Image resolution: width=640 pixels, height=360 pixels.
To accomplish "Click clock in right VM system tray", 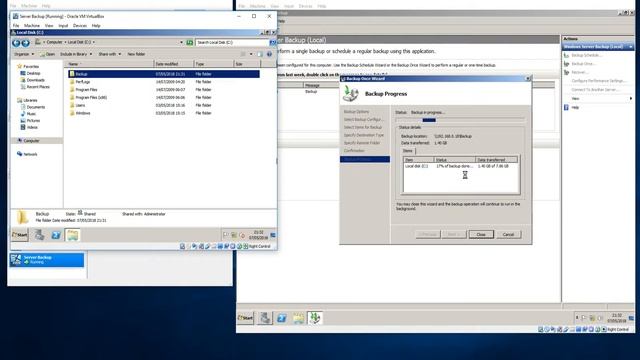I will click(617, 318).
